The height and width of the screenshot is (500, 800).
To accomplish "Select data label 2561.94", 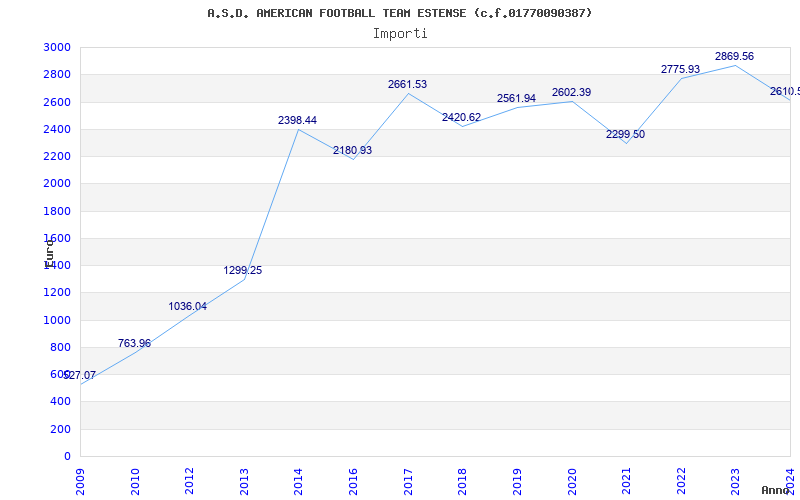I will click(516, 98).
